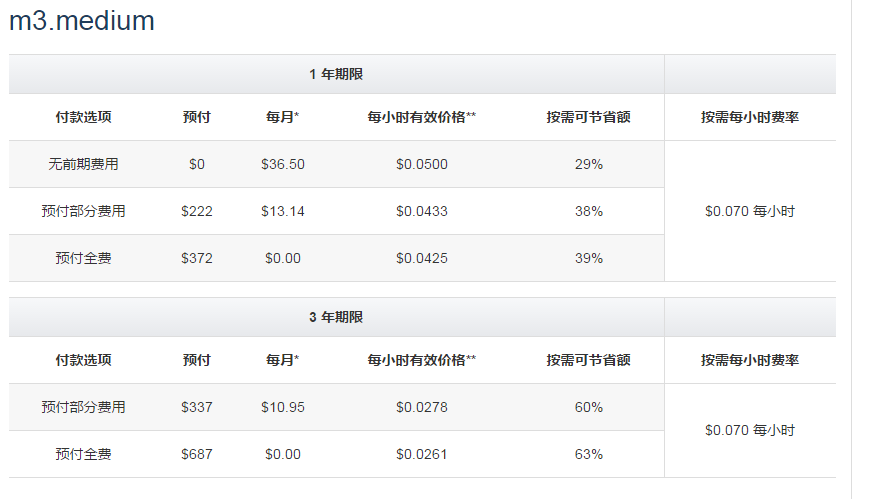Click 每小时有效价格 header in 3-year table
This screenshot has height=499, width=874.
(421, 360)
